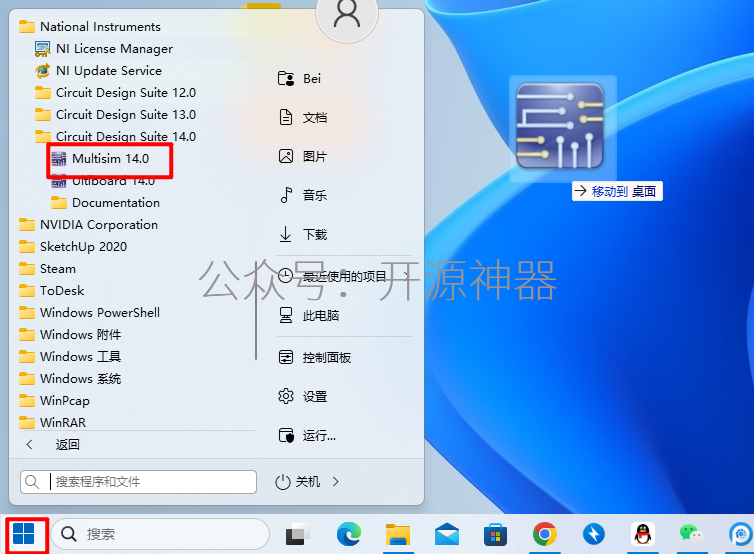Expand 最近使用的项目 recent items
The image size is (754, 554).
coord(344,276)
